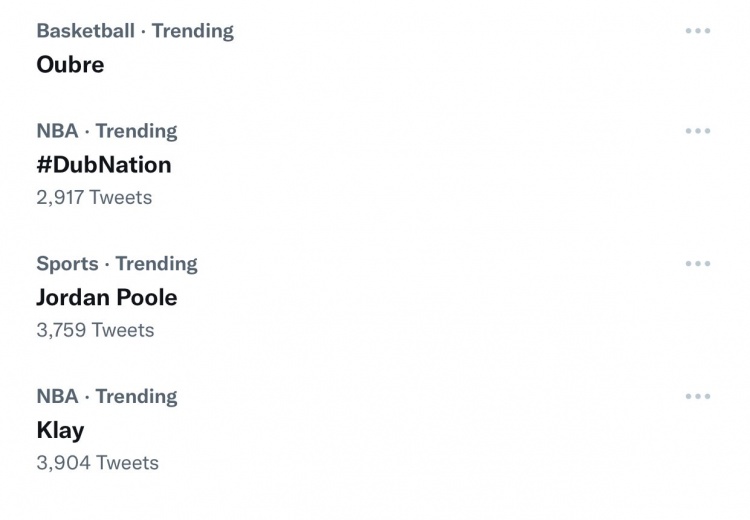The image size is (750, 520).
Task: Click the 2,917 Tweets count
Action: pyautogui.click(x=94, y=198)
